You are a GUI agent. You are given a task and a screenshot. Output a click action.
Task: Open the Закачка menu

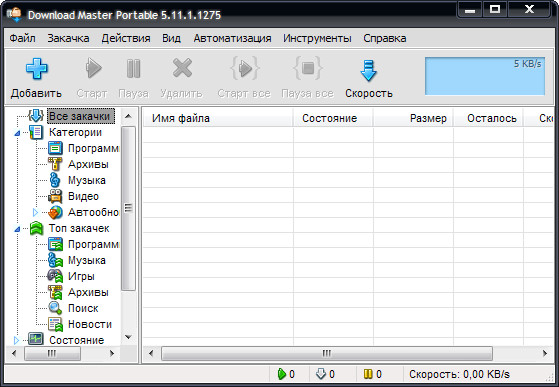68,38
